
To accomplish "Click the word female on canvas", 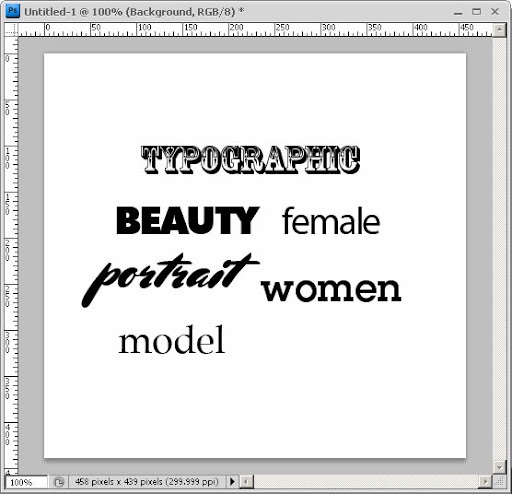I will click(x=331, y=221).
